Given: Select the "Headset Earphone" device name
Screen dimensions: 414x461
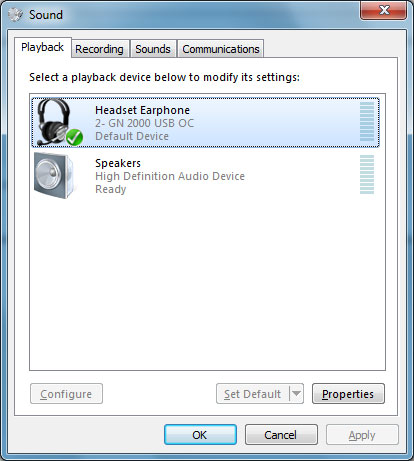Looking at the screenshot, I should point(142,110).
